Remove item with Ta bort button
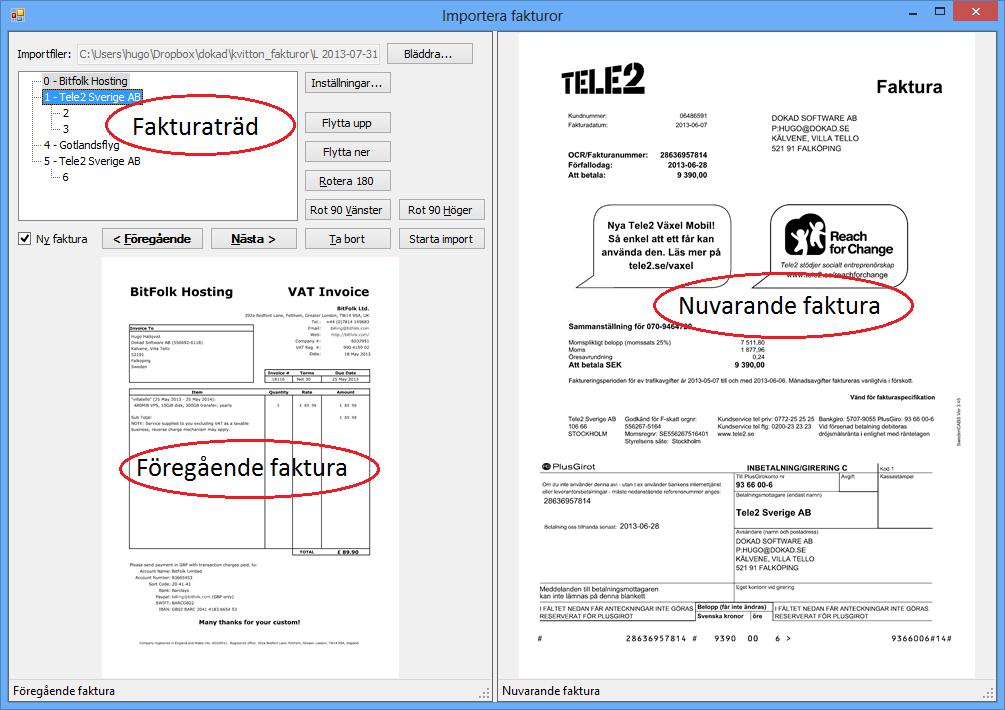The height and width of the screenshot is (710, 1005). [347, 238]
